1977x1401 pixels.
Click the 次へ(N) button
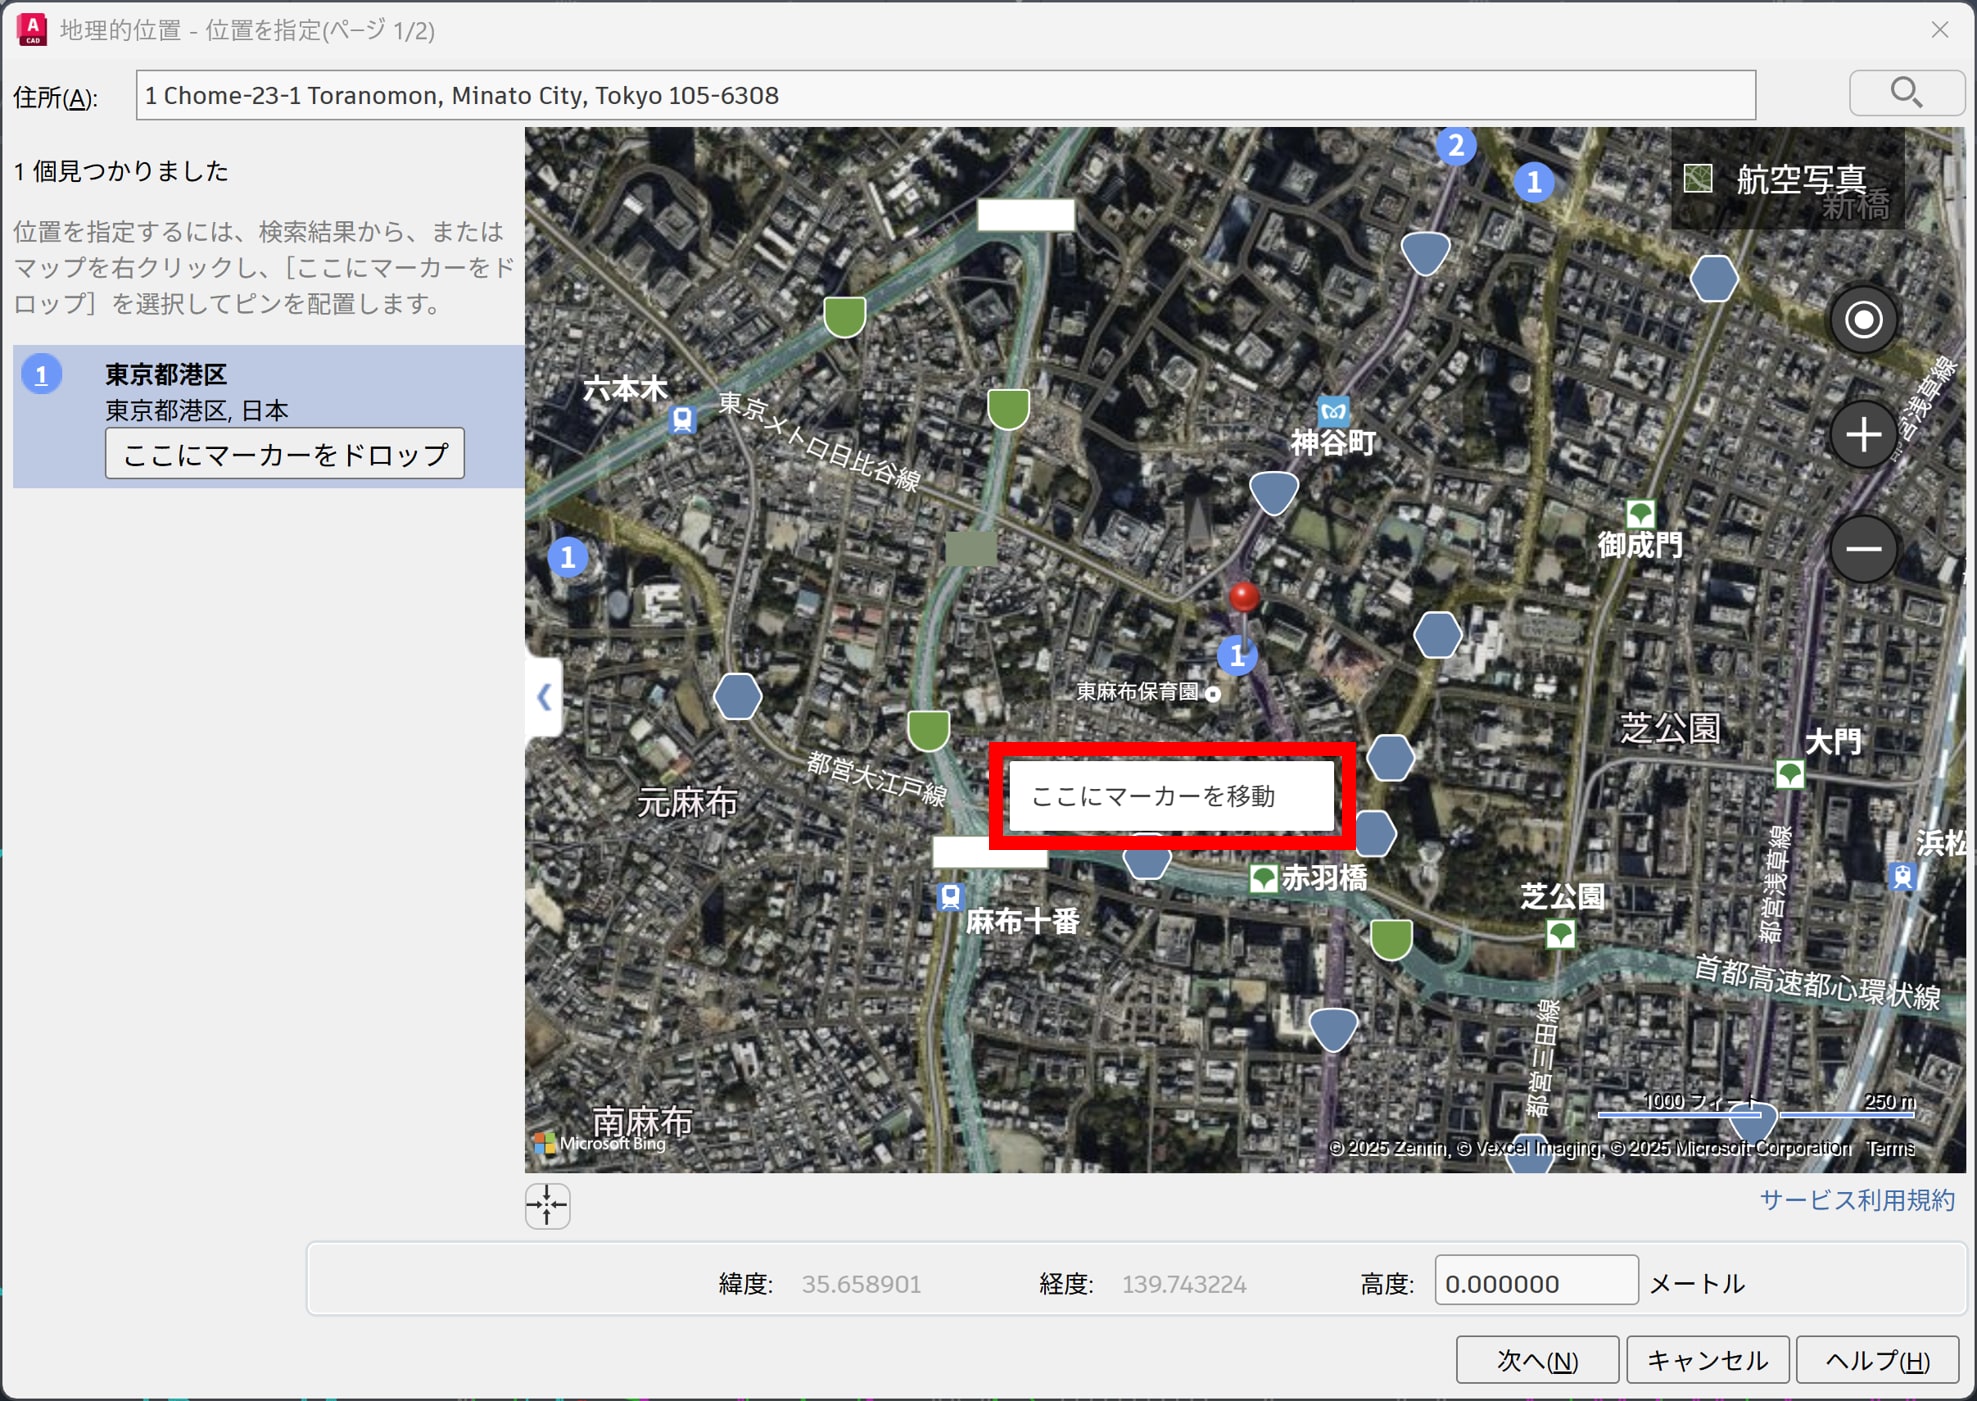pos(1536,1360)
